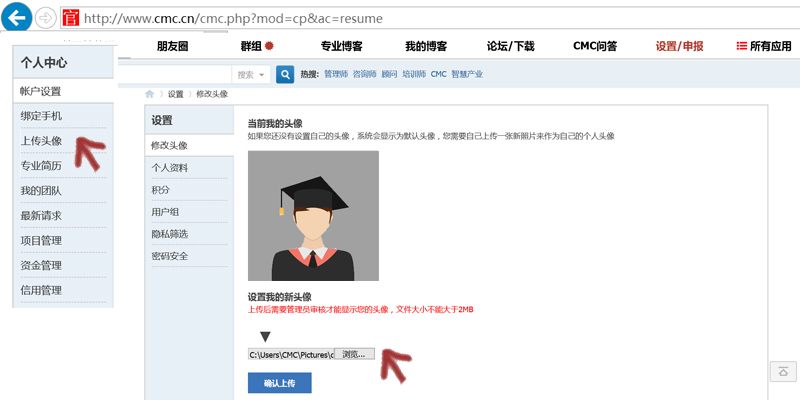Screen dimensions: 800x400
Task: Click 修改头像 in the breadcrumb
Action: (x=212, y=94)
